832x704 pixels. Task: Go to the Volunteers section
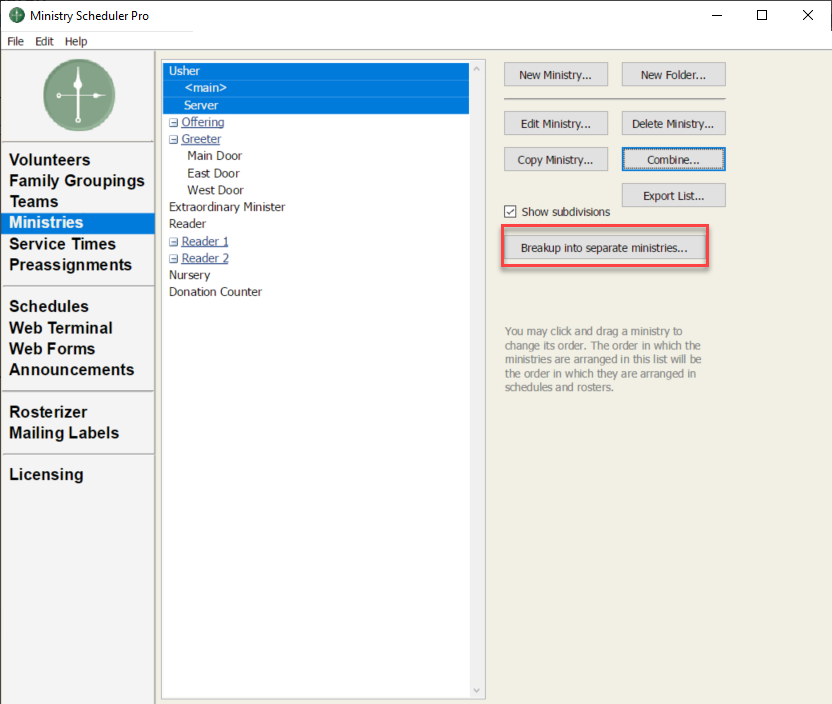tap(50, 160)
